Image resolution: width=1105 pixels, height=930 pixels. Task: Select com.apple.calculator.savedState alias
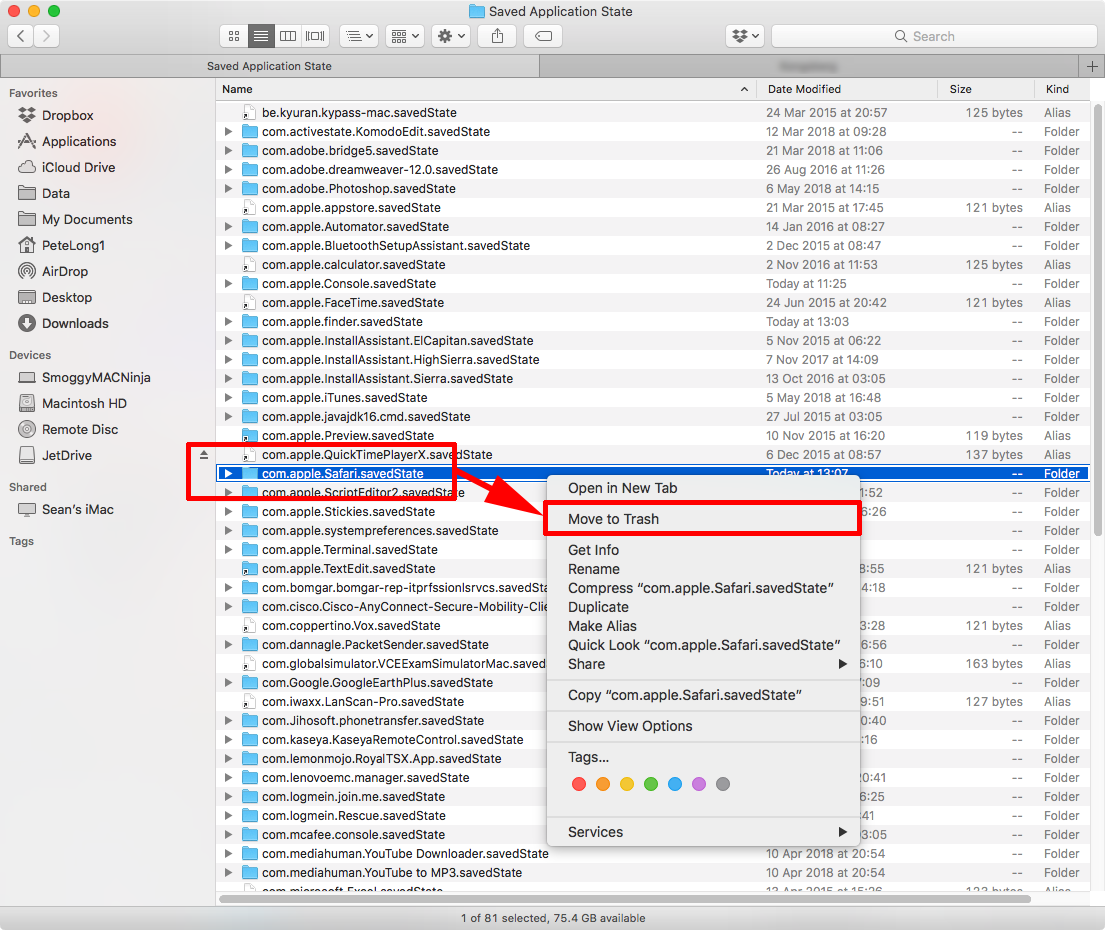(x=653, y=265)
